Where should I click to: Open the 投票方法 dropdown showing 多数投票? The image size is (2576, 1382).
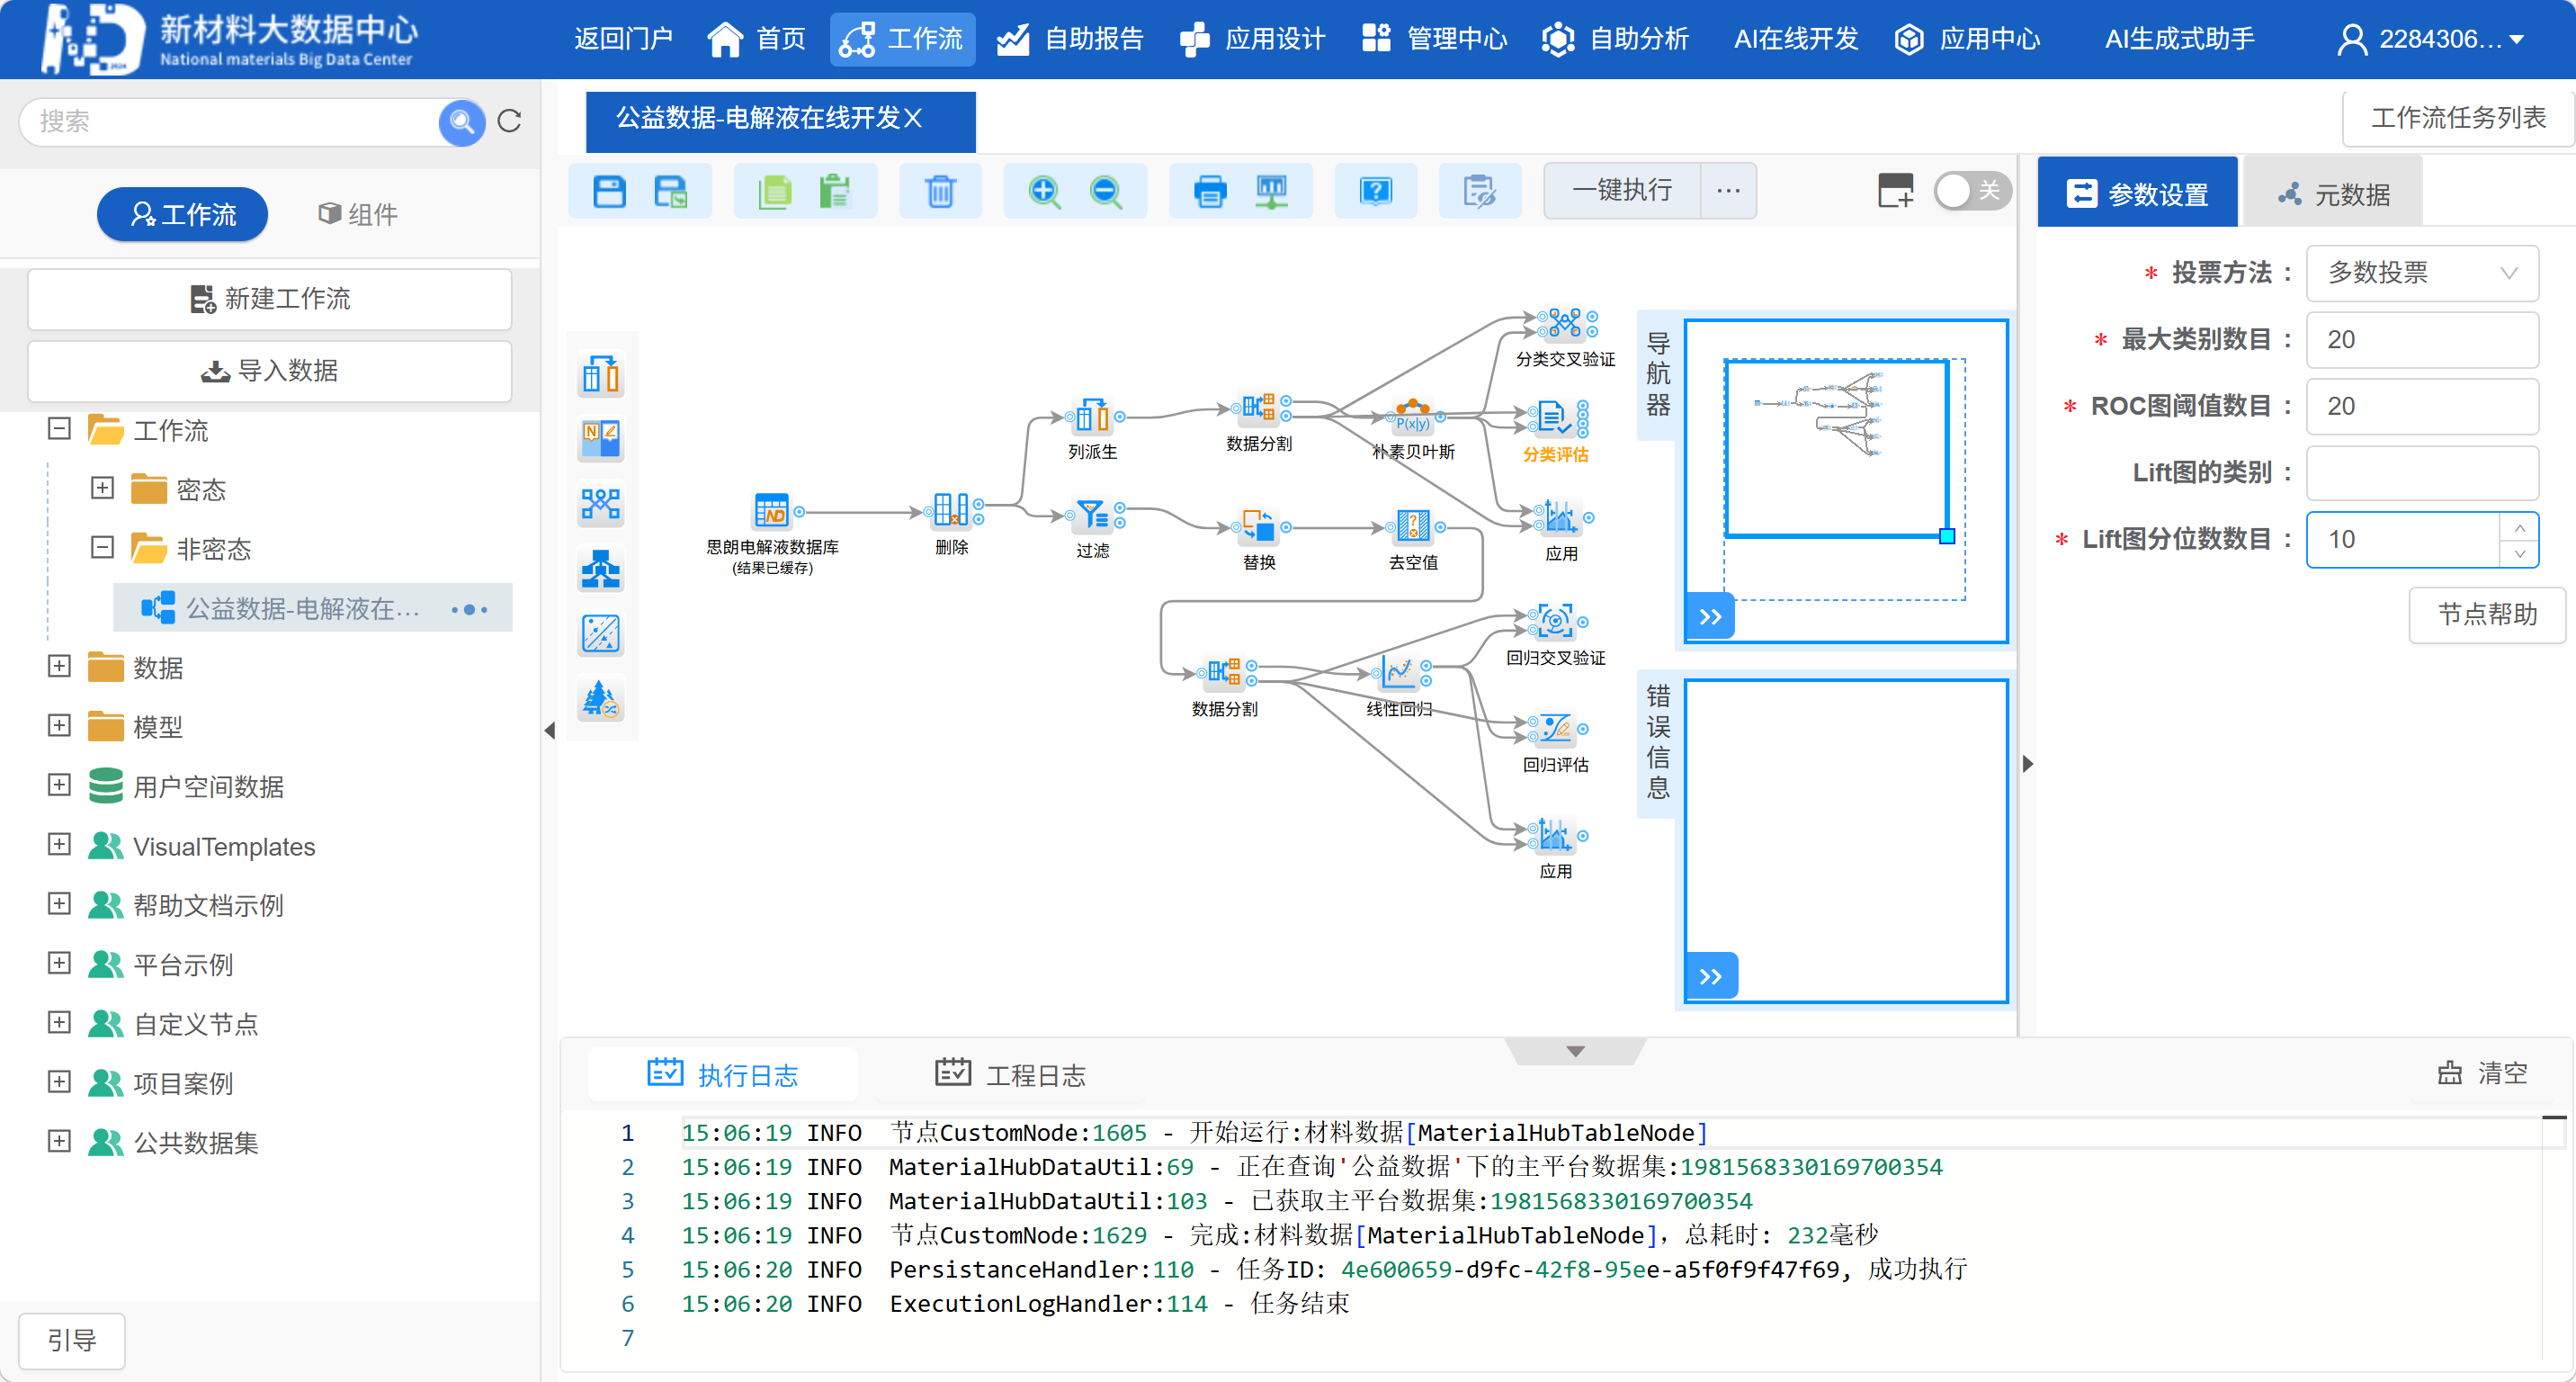coord(2422,272)
